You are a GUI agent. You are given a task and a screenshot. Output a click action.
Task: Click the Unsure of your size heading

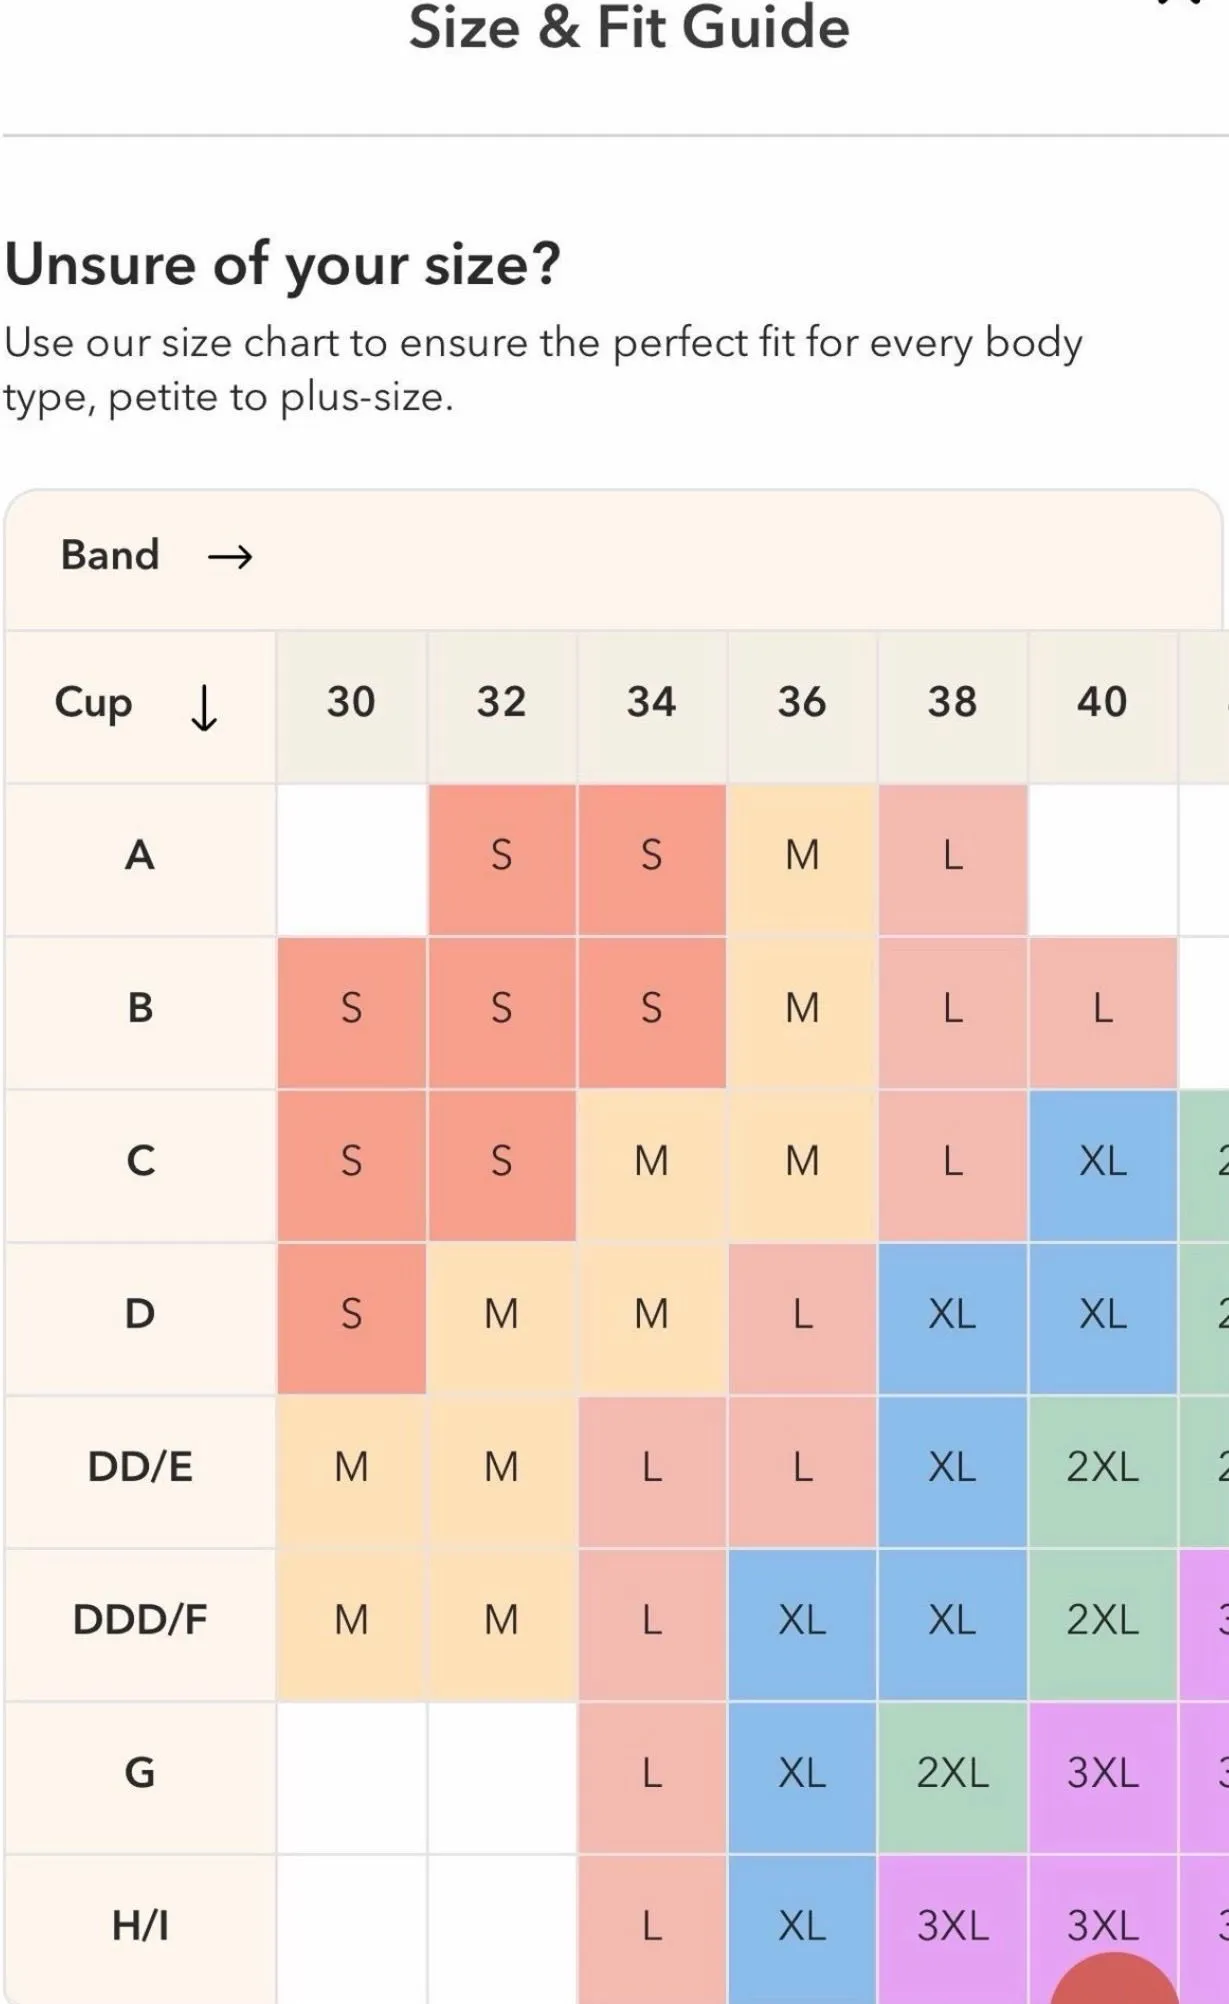tap(283, 267)
